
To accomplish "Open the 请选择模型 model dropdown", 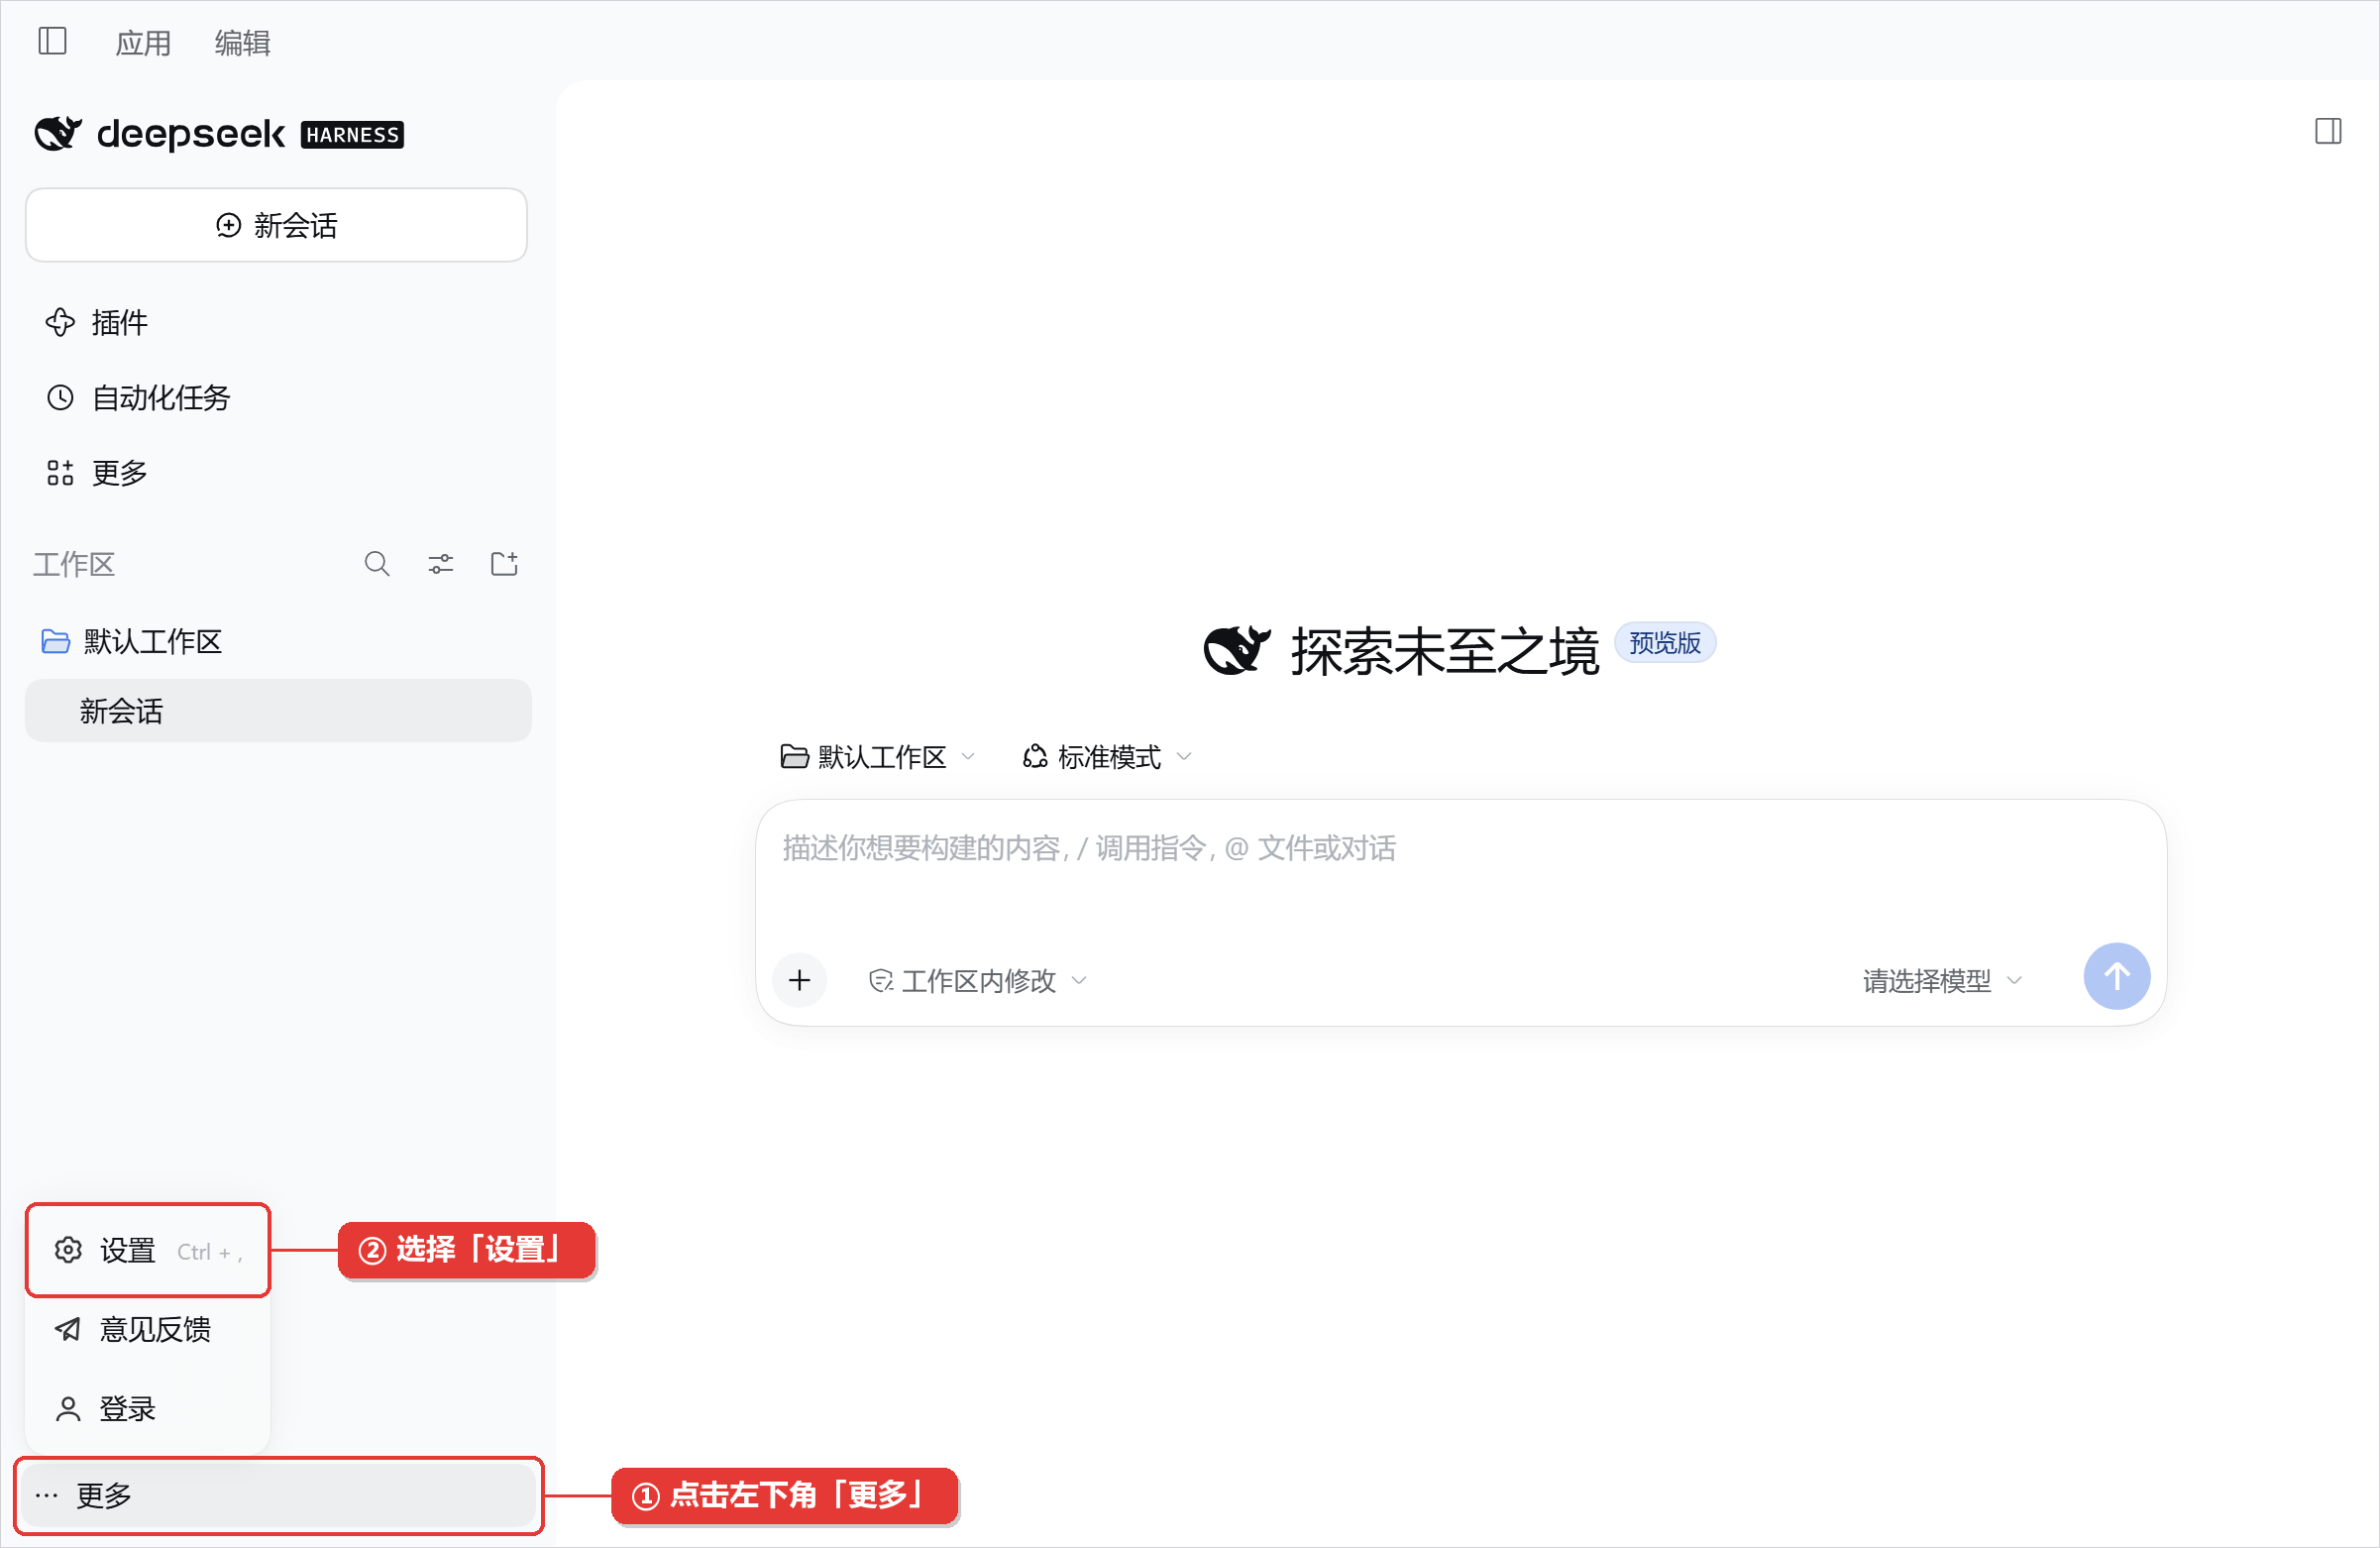I will click(1941, 981).
